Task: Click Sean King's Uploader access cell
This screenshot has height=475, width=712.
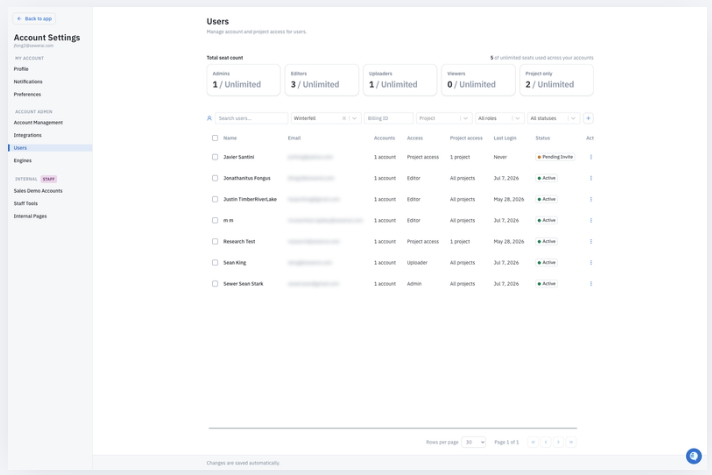Action: (417, 262)
